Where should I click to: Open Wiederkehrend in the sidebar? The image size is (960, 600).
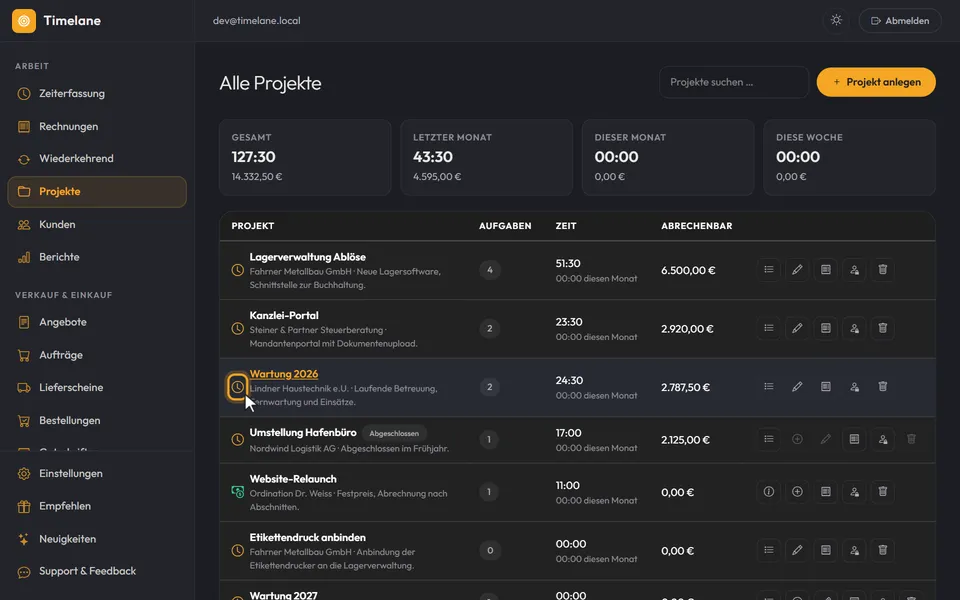(x=97, y=159)
